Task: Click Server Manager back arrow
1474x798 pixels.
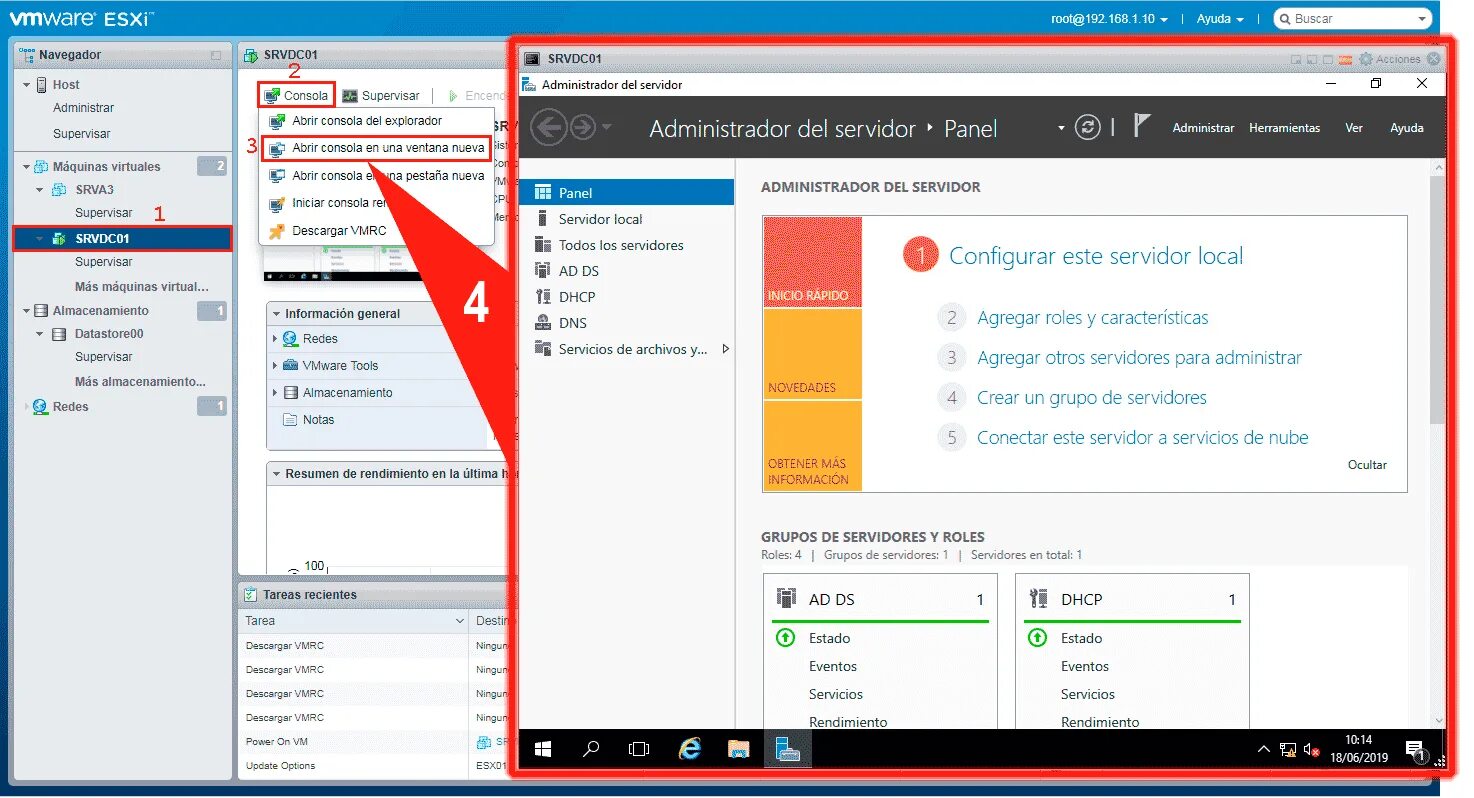Action: (548, 128)
